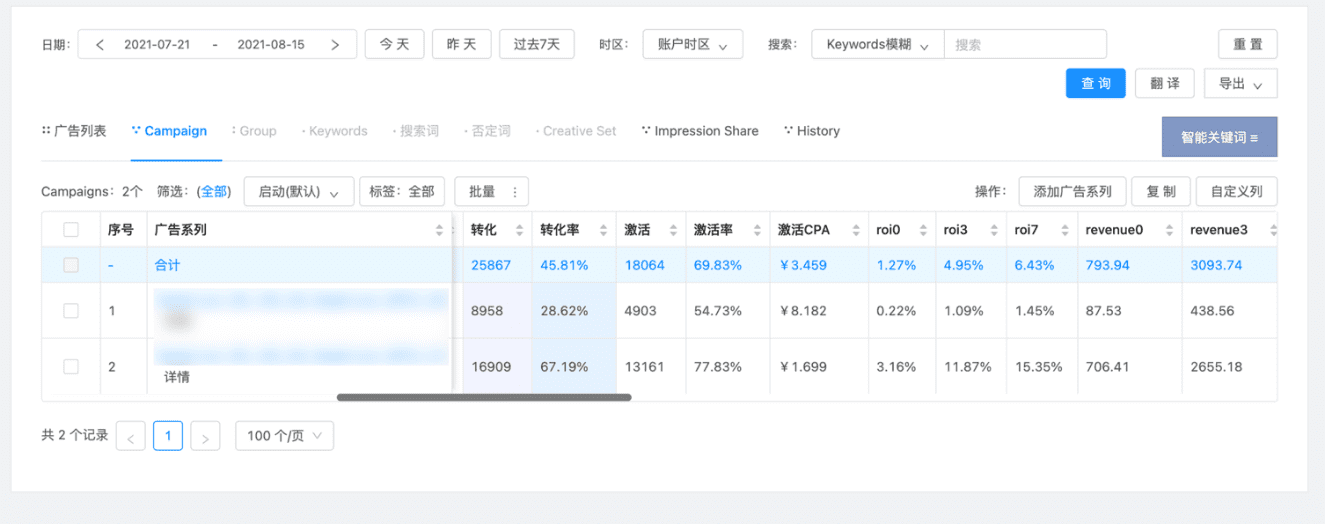1325x524 pixels.
Task: Select page number 1
Action: pyautogui.click(x=168, y=436)
